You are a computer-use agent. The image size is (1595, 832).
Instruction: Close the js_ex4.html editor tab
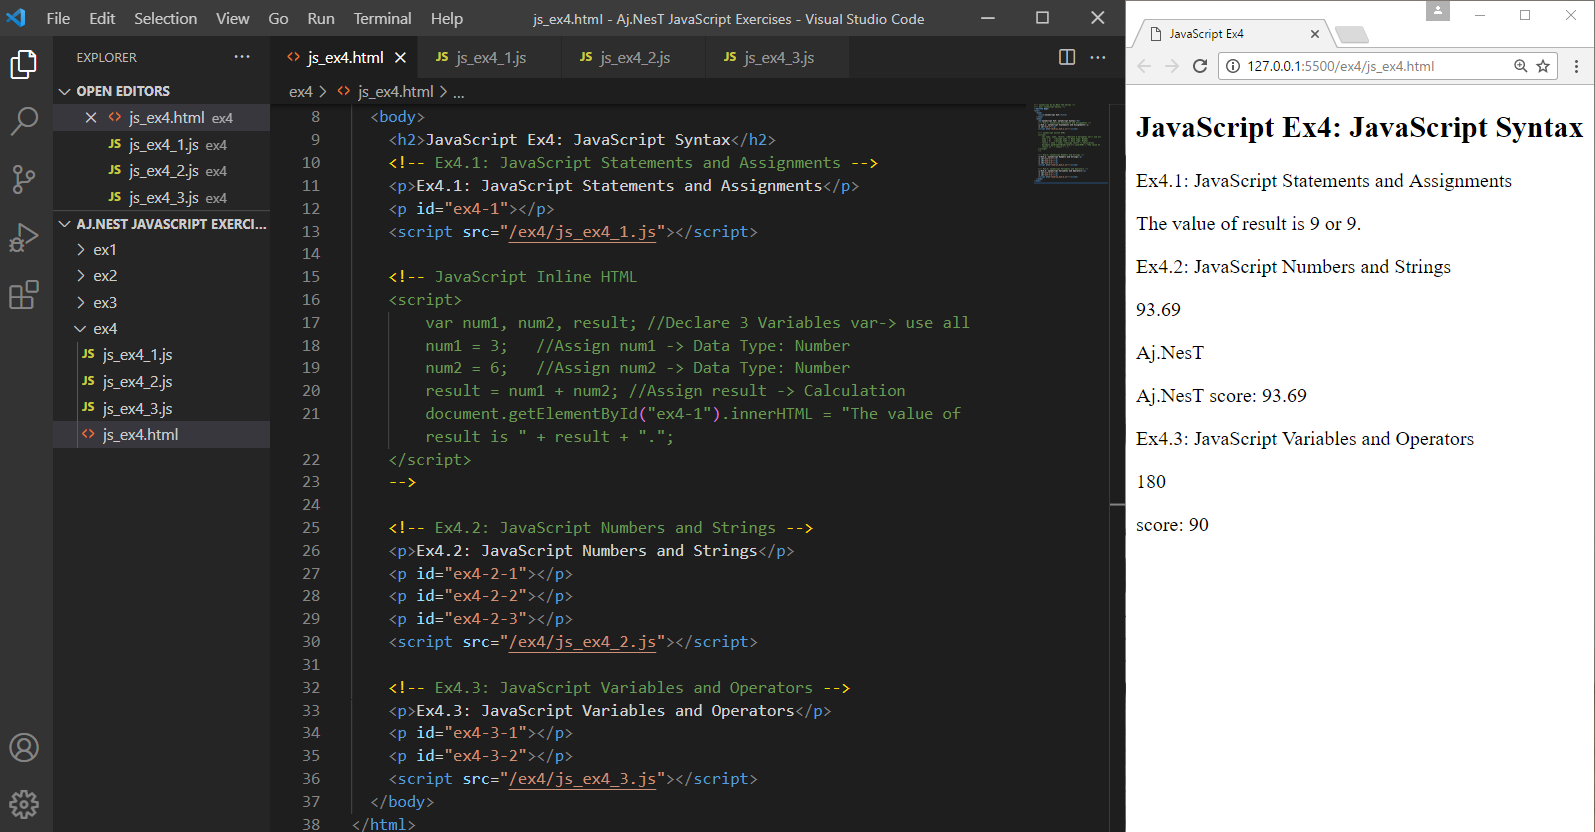pyautogui.click(x=400, y=58)
